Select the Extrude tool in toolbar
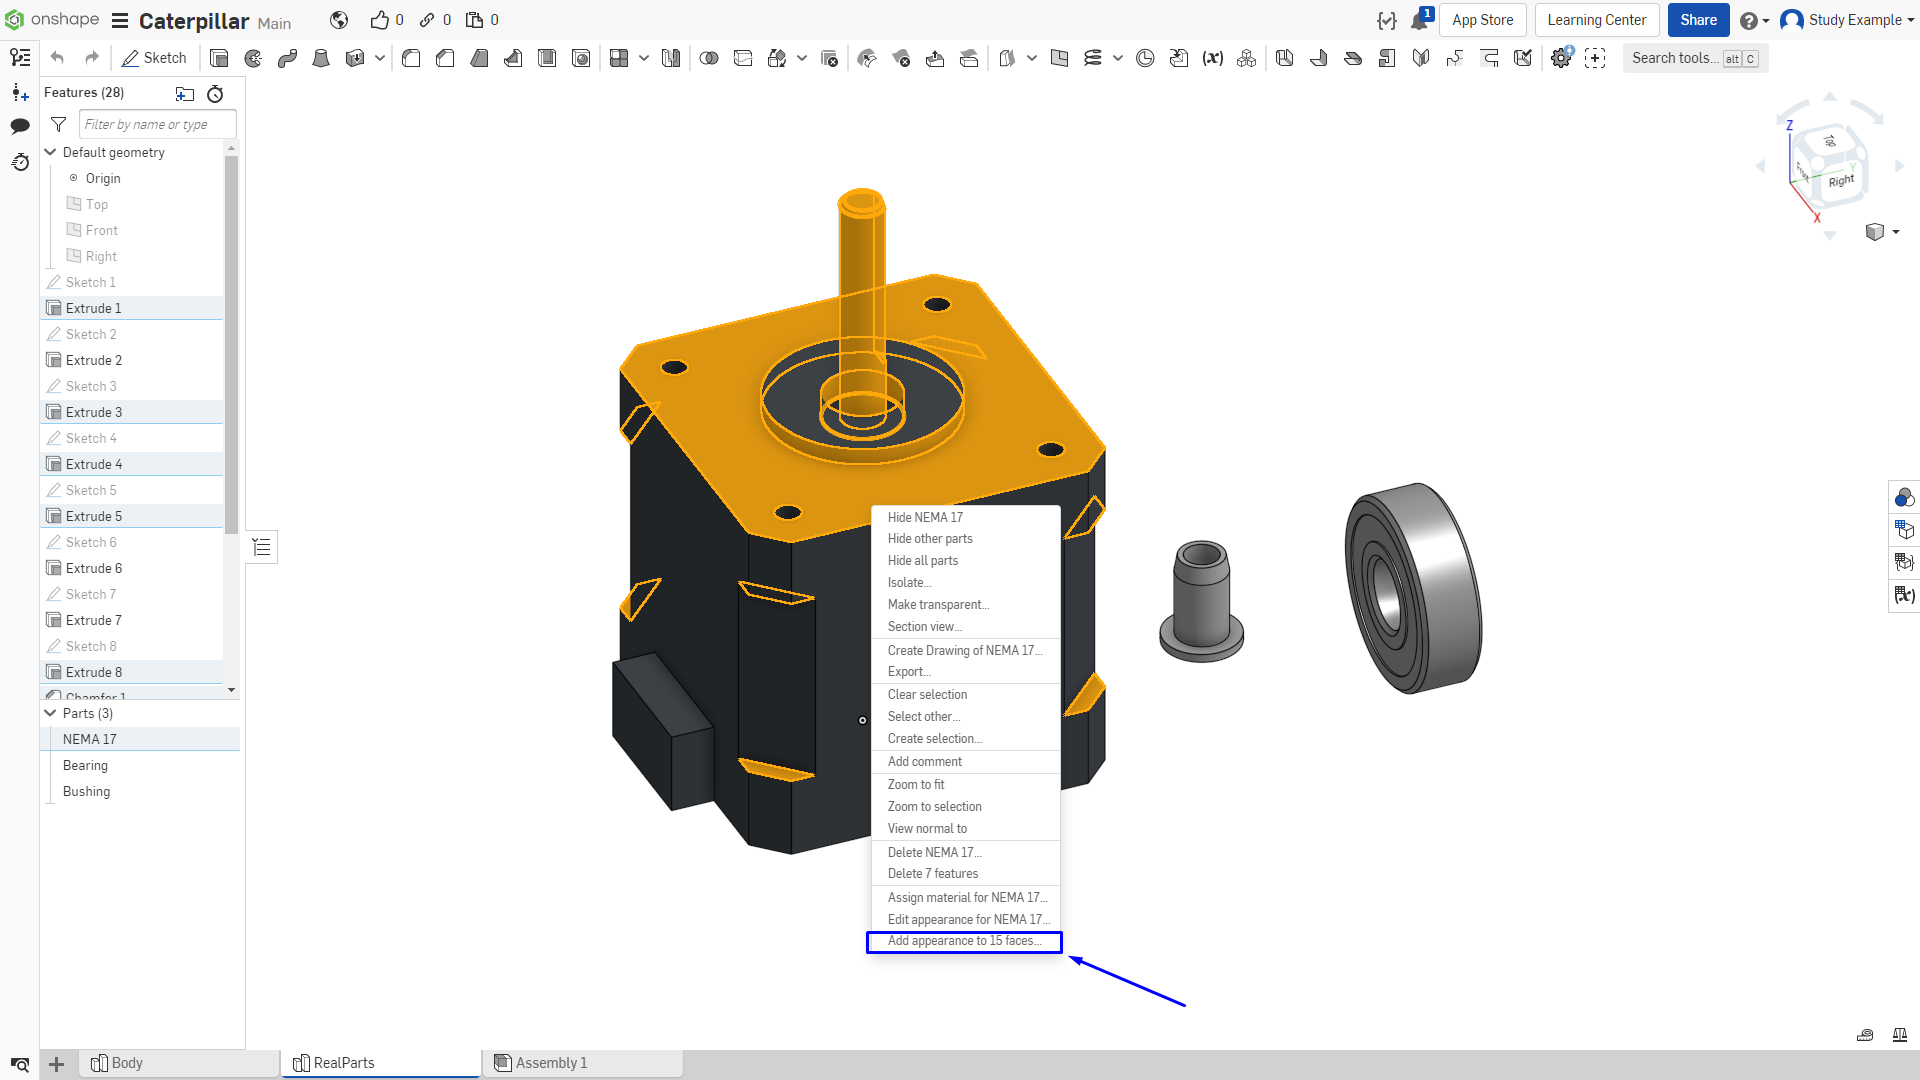Screen dimensions: 1920x1080 (219, 58)
